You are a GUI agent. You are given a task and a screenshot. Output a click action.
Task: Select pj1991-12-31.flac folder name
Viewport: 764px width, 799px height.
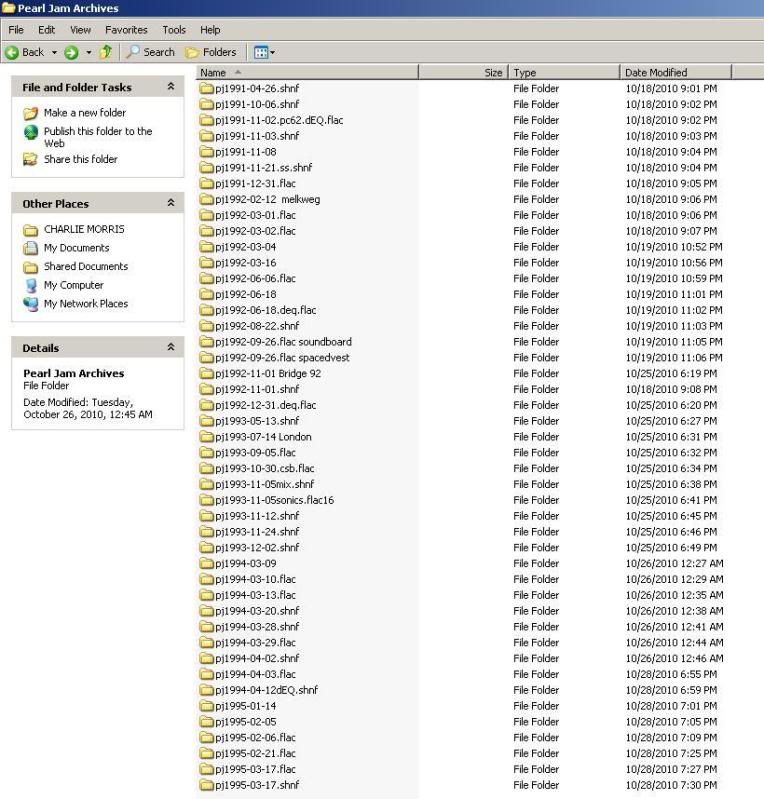tap(255, 183)
